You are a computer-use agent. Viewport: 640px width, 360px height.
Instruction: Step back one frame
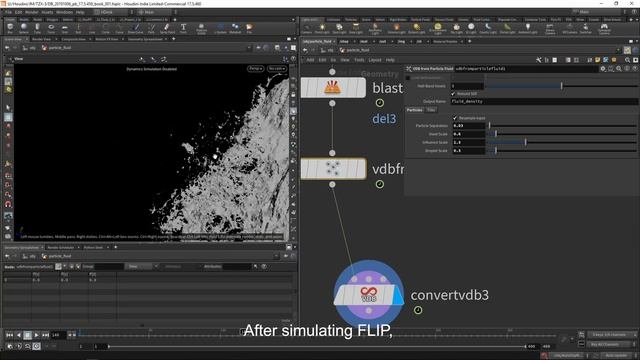(18, 335)
